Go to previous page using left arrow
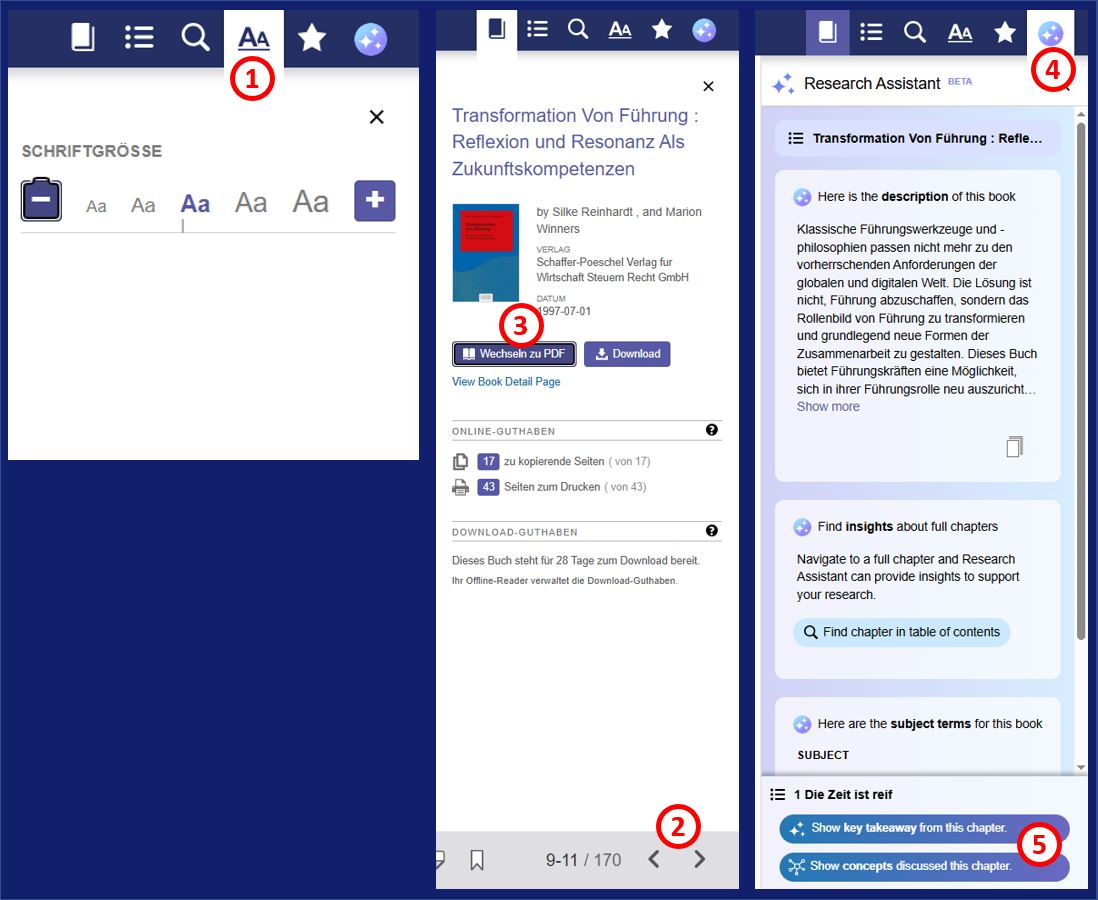Image resolution: width=1098 pixels, height=900 pixels. 654,859
